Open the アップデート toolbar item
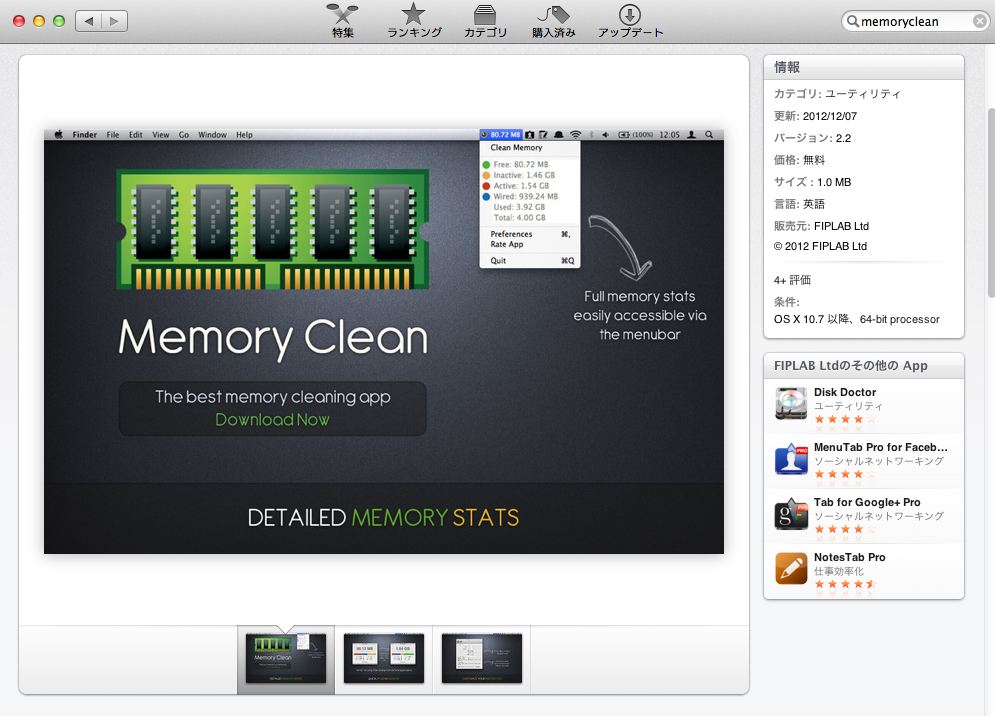 (630, 21)
